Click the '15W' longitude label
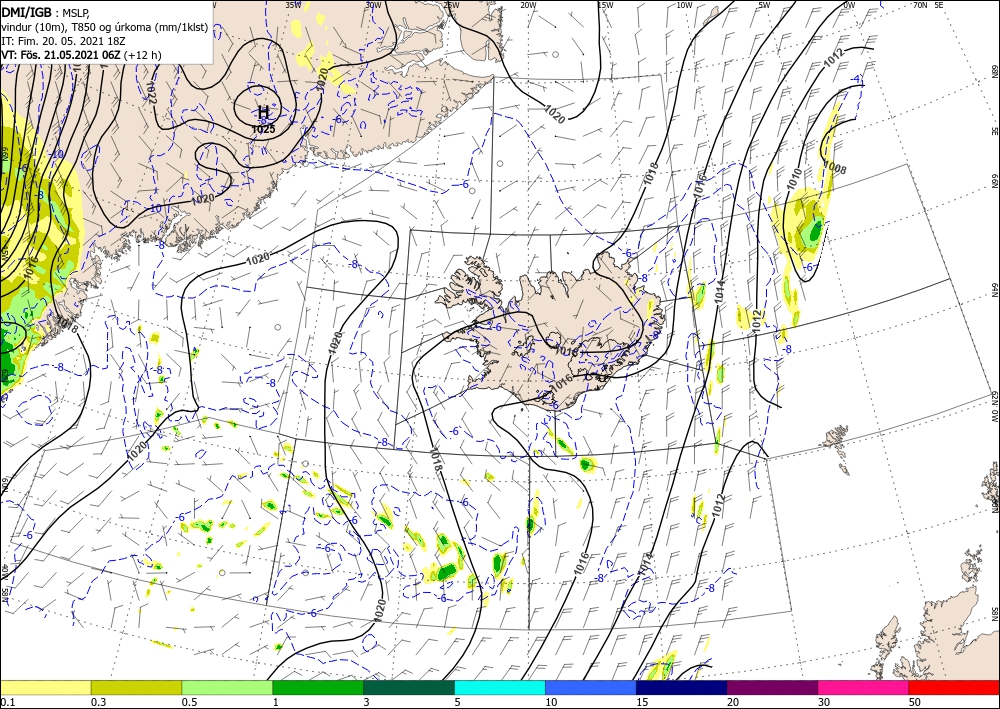The image size is (1000, 709). [605, 5]
